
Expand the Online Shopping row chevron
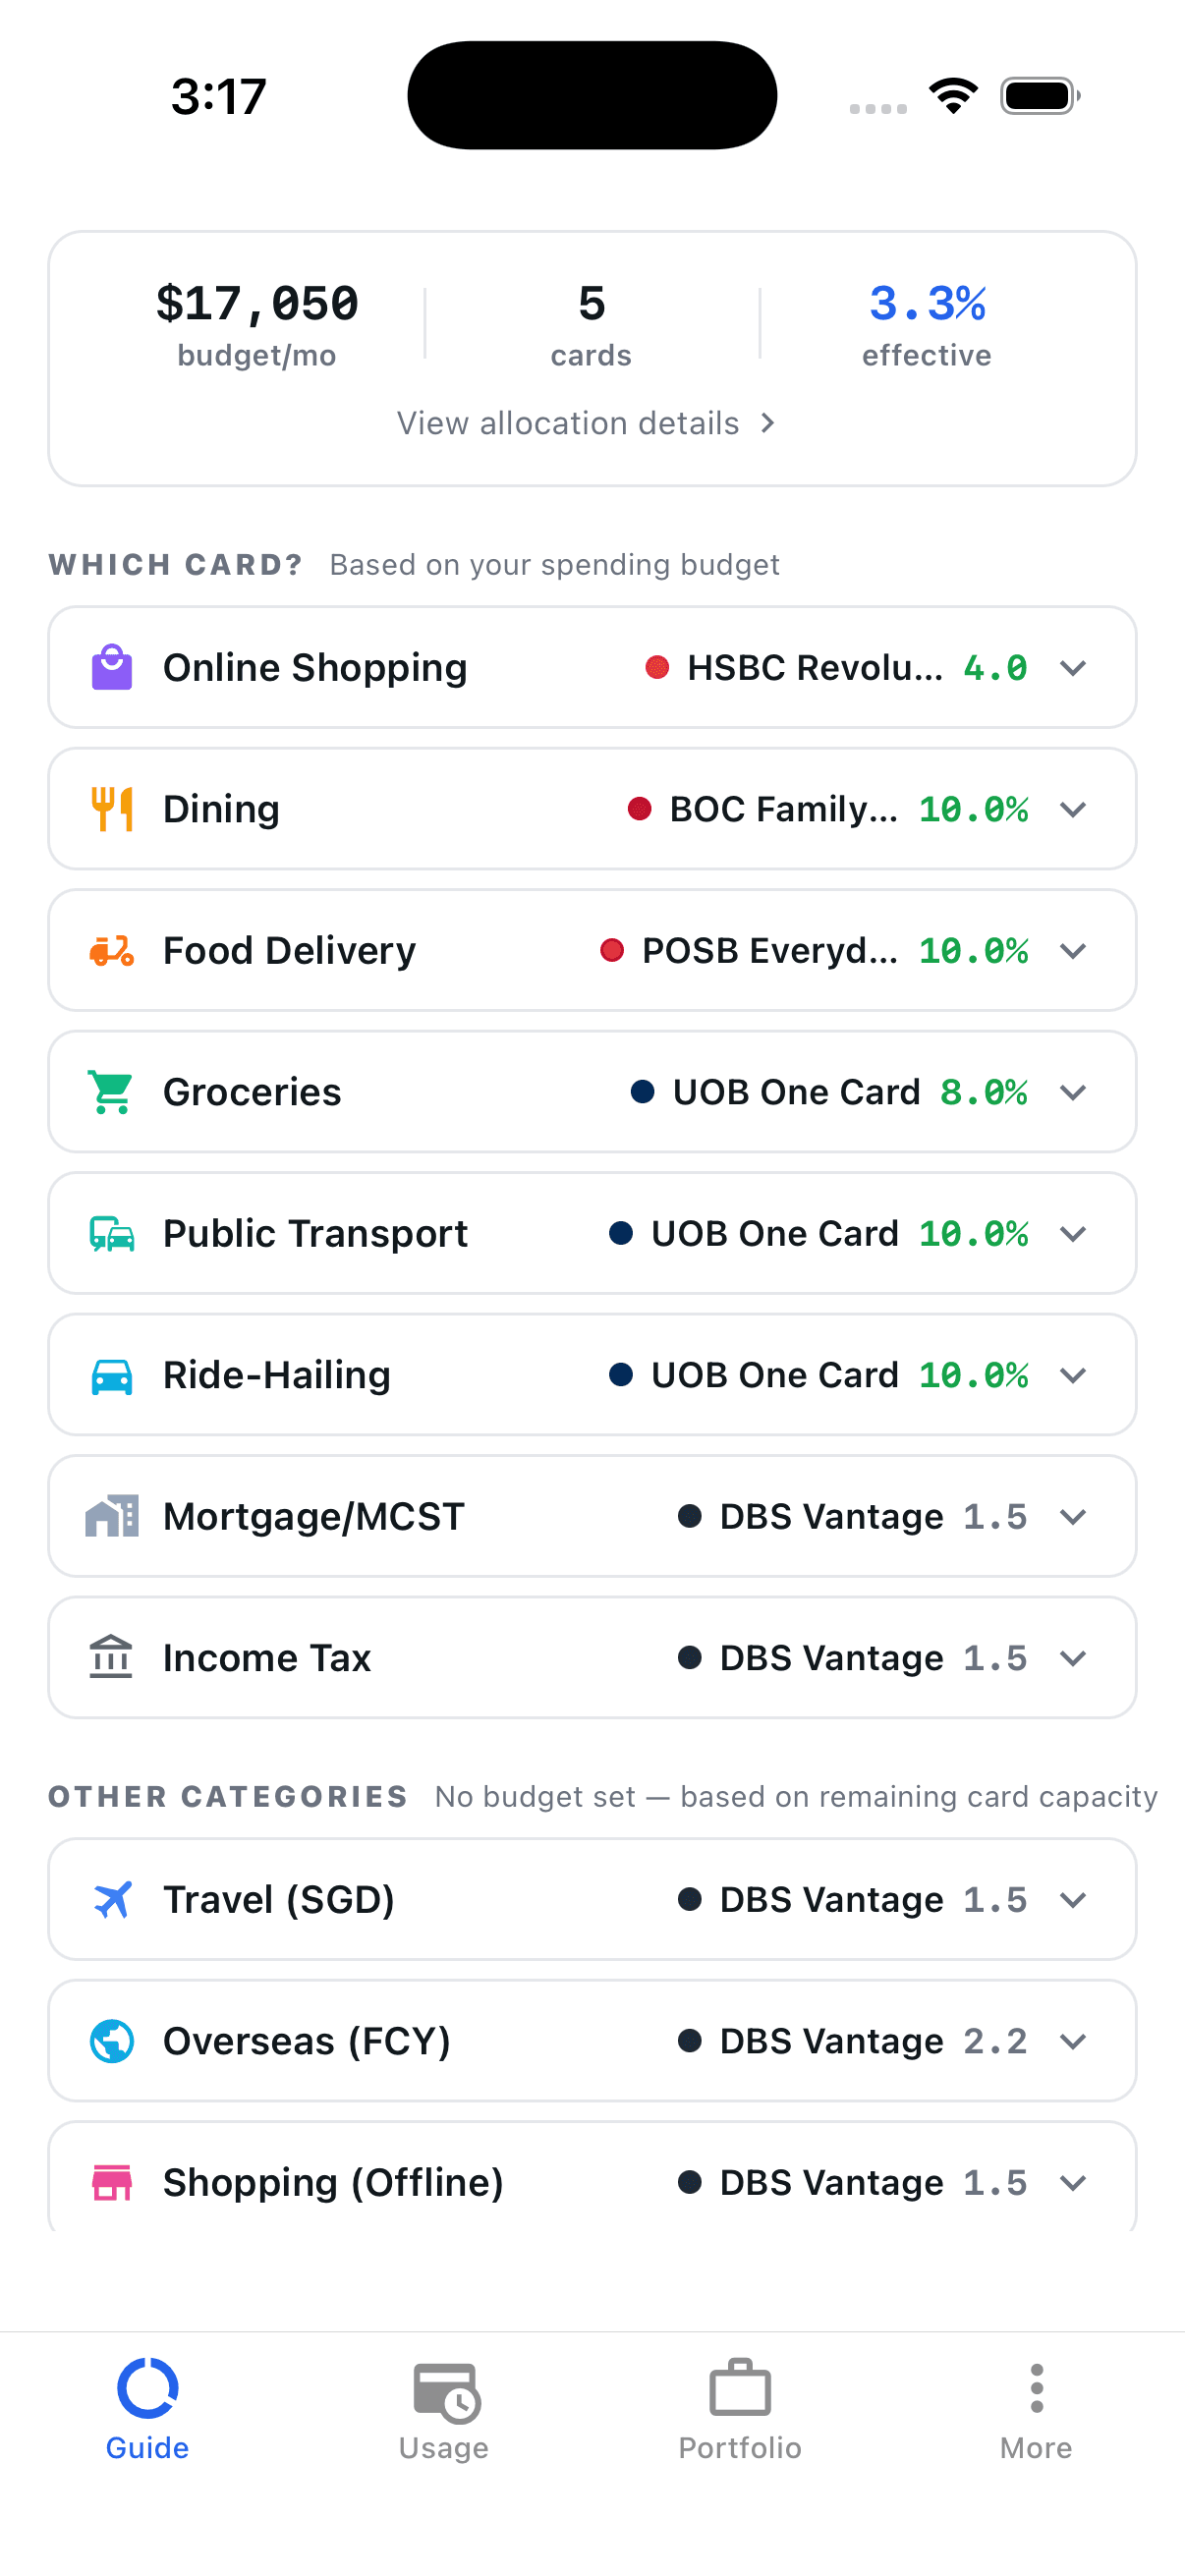point(1073,668)
